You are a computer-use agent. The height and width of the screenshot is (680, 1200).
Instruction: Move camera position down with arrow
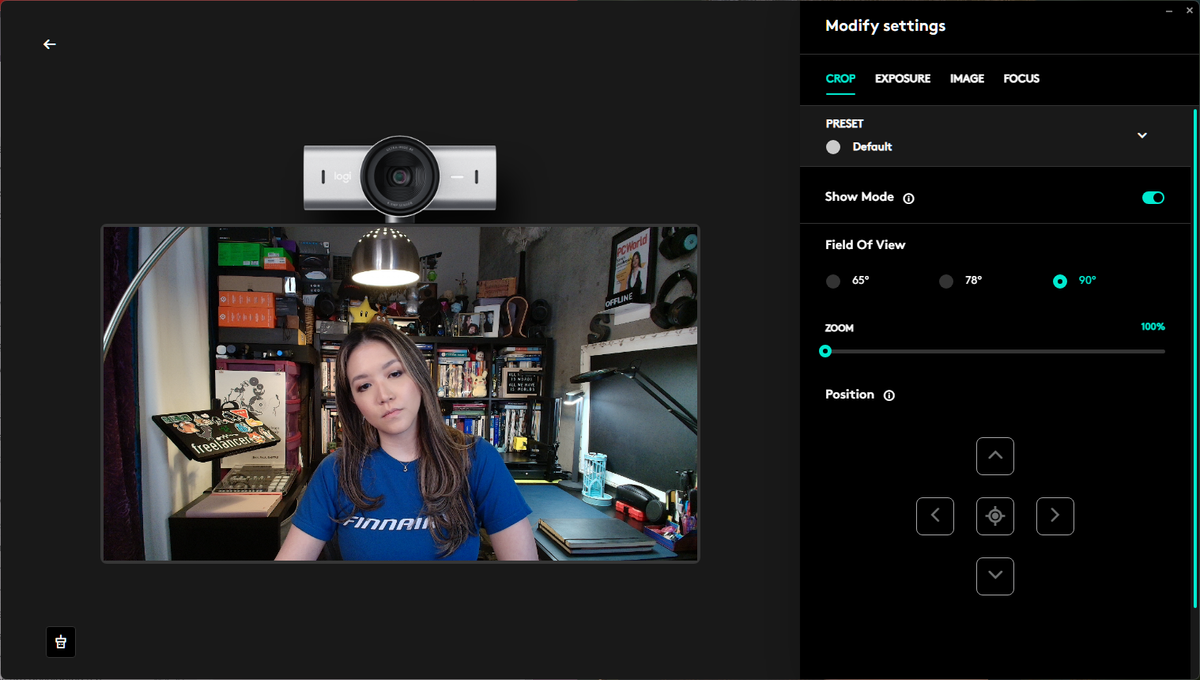point(995,576)
